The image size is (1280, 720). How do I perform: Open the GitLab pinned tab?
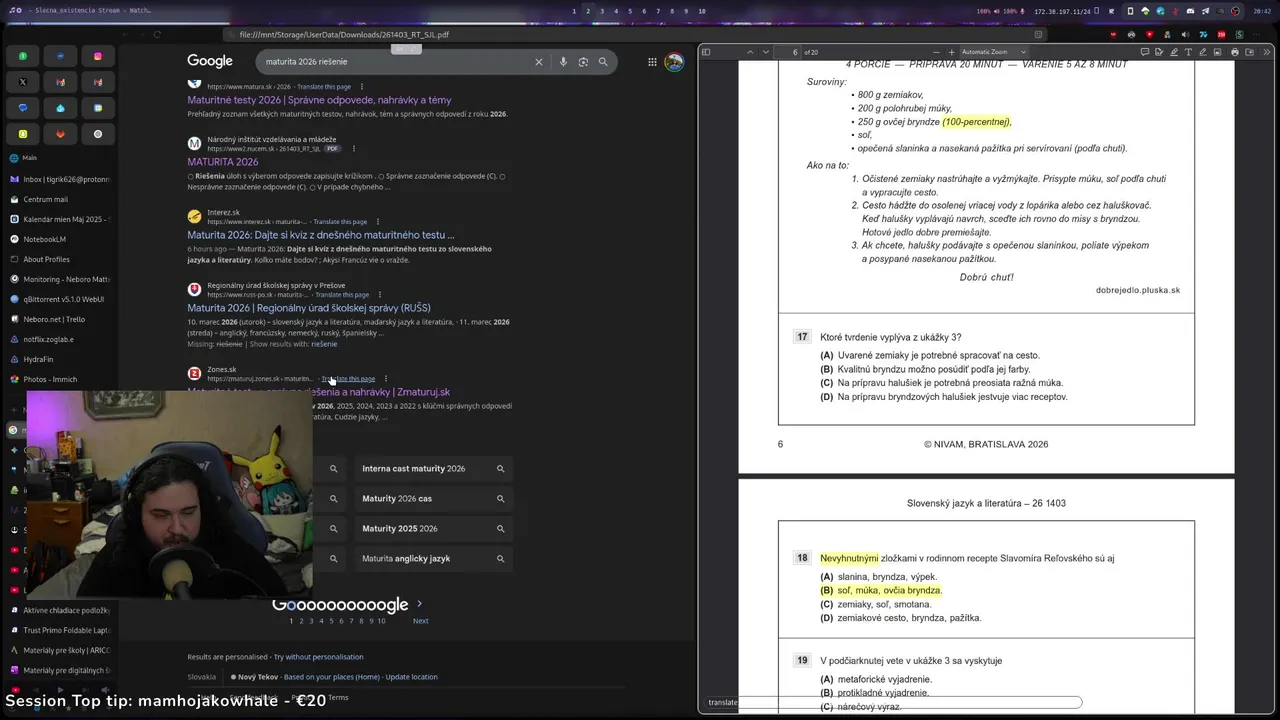click(60, 134)
